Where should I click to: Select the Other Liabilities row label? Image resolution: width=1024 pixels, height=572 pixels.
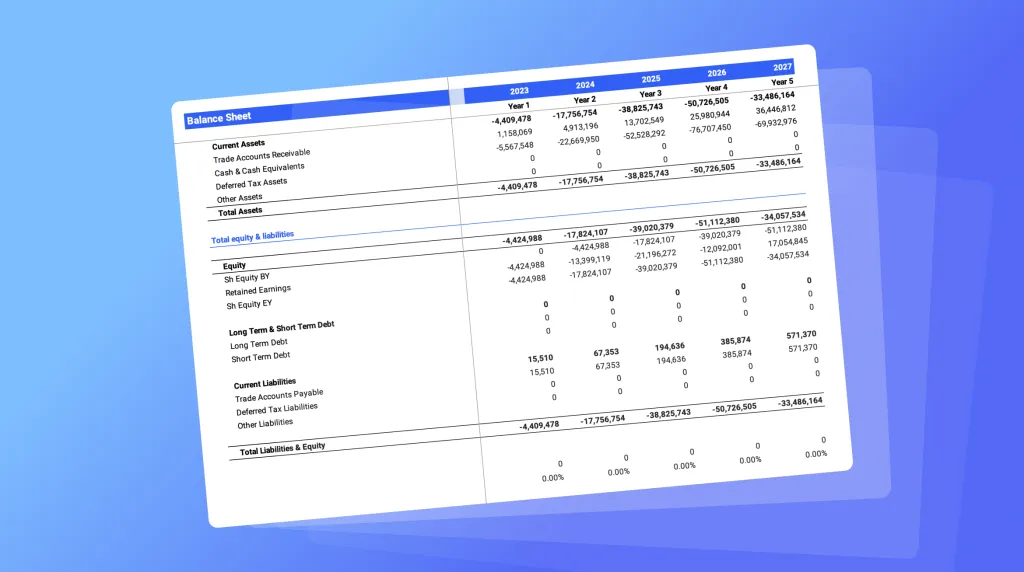click(x=265, y=424)
